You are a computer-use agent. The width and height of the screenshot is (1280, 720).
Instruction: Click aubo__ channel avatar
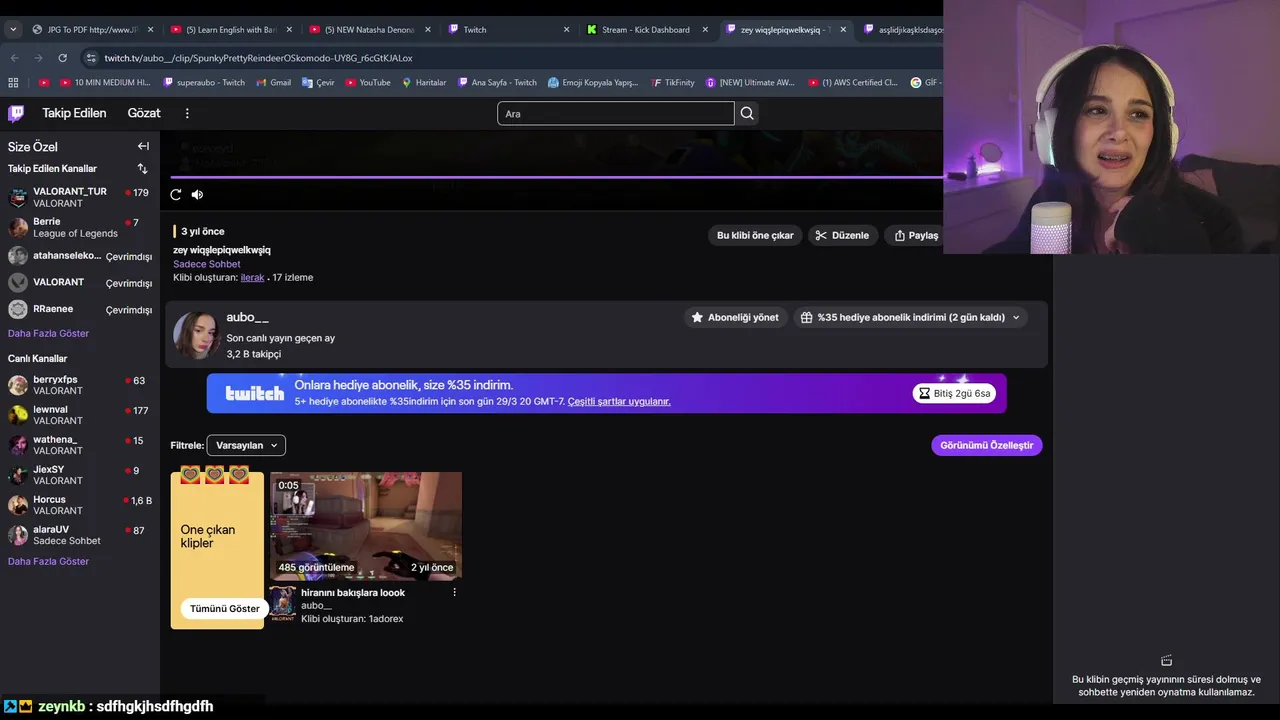[196, 335]
